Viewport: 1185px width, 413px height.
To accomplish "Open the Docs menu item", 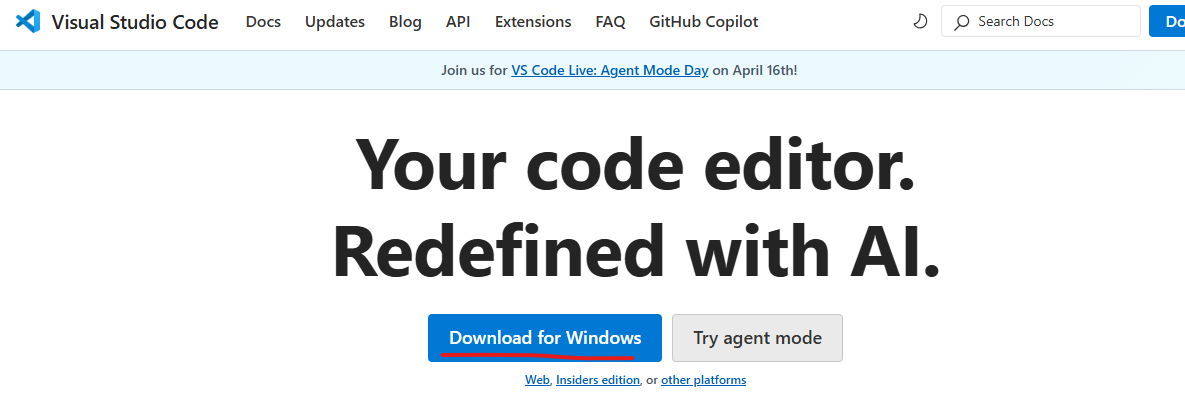I will coord(263,22).
